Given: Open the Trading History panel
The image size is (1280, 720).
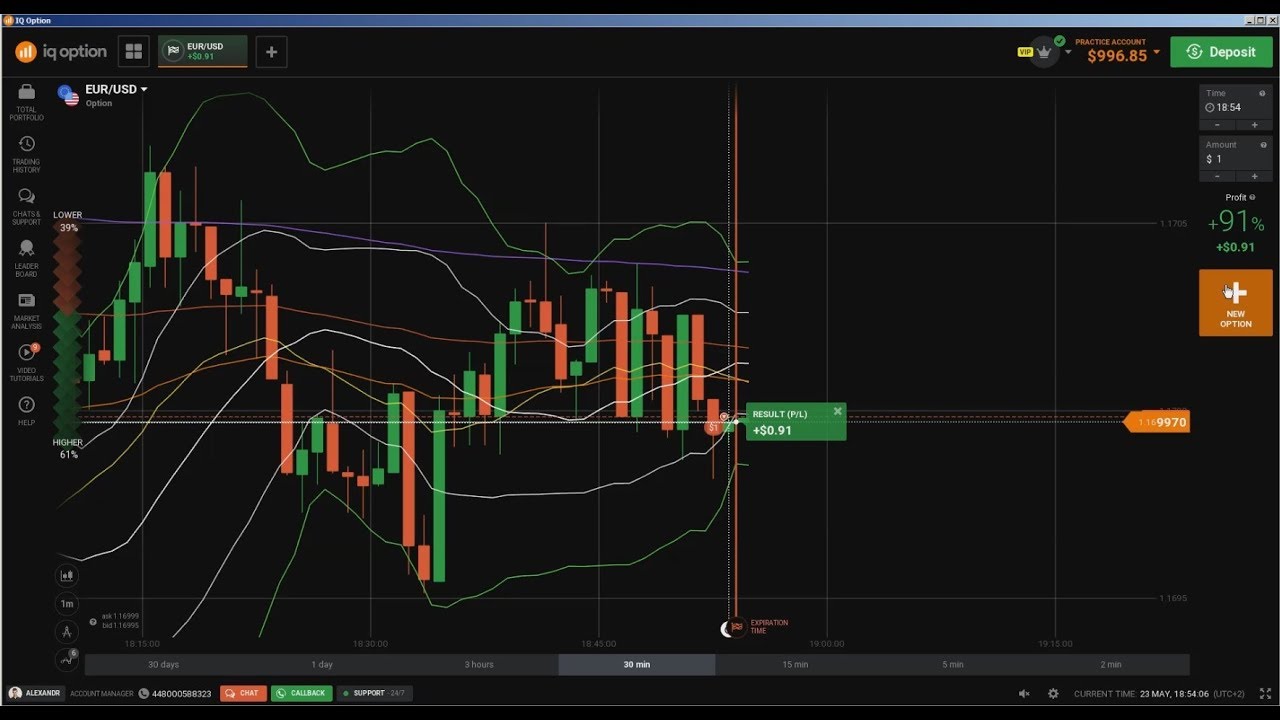Looking at the screenshot, I should coord(27,154).
